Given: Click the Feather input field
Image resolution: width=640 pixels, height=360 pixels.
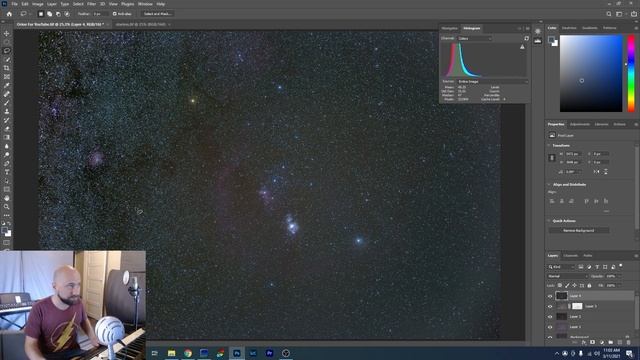Looking at the screenshot, I should tap(100, 14).
